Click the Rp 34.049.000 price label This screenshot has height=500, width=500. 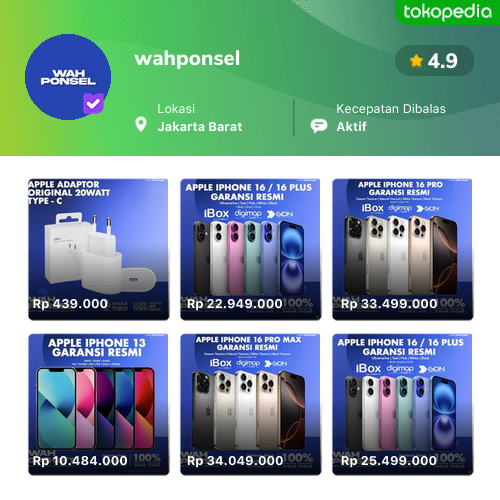click(235, 461)
